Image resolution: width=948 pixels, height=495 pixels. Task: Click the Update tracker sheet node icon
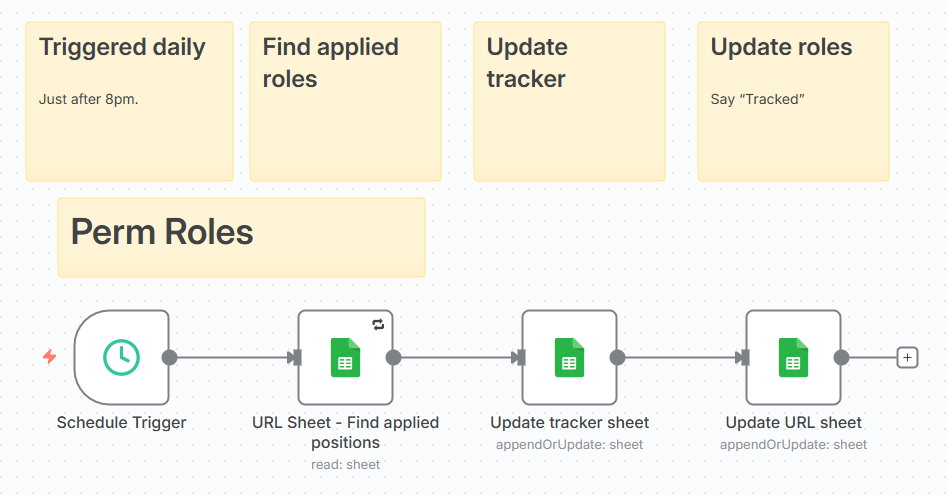pos(570,357)
